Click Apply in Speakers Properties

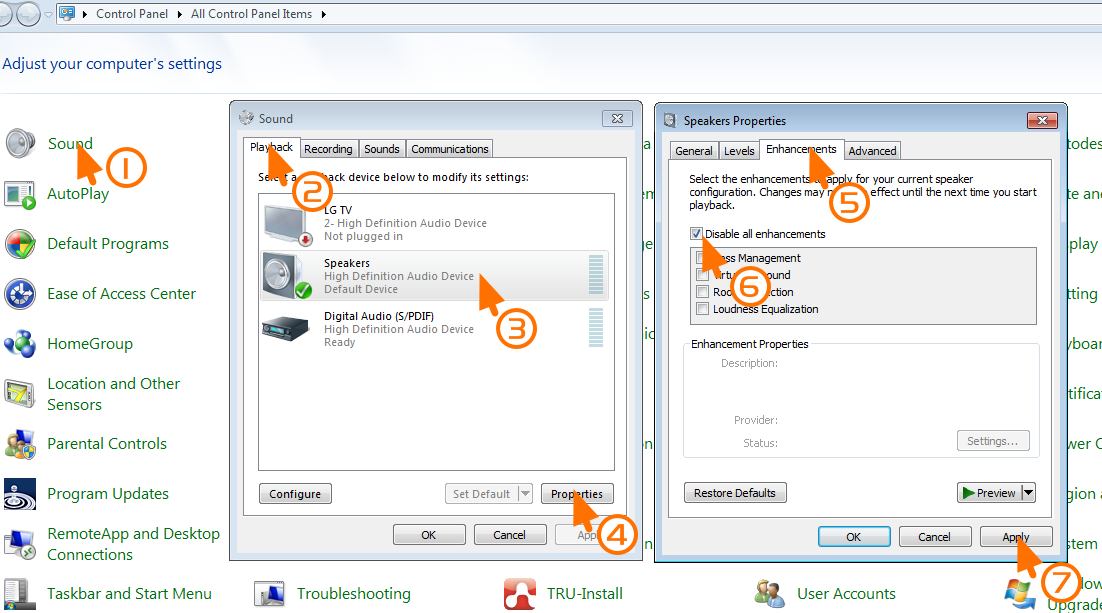coord(1016,536)
